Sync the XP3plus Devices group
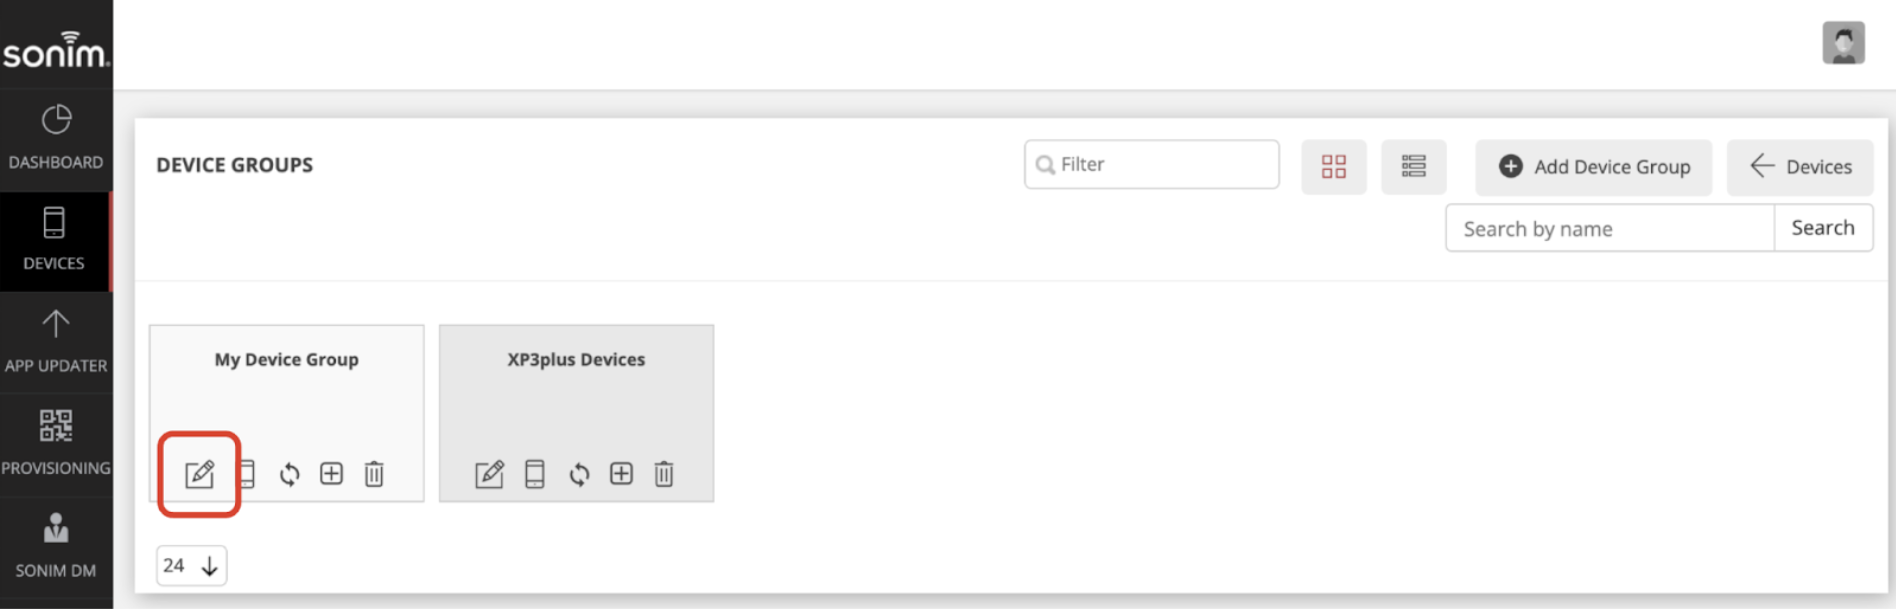The image size is (1896, 610). [x=580, y=474]
